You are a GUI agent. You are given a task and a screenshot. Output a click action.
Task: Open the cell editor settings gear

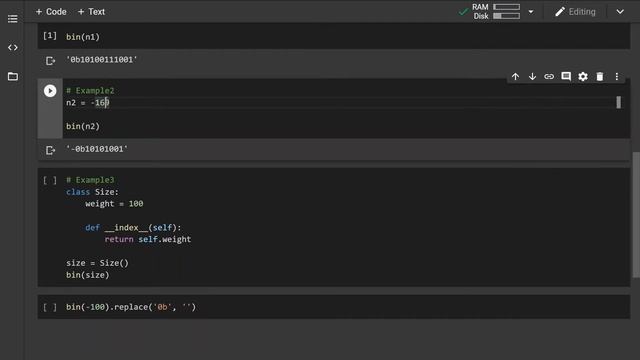(583, 76)
